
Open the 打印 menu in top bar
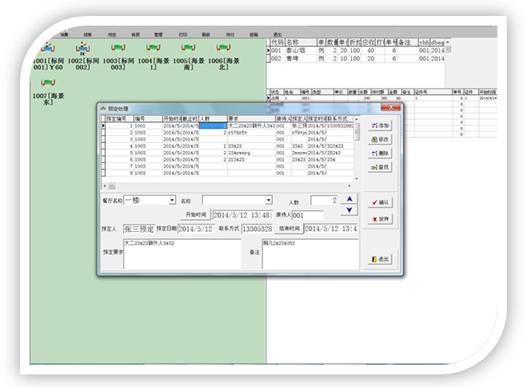click(x=183, y=35)
